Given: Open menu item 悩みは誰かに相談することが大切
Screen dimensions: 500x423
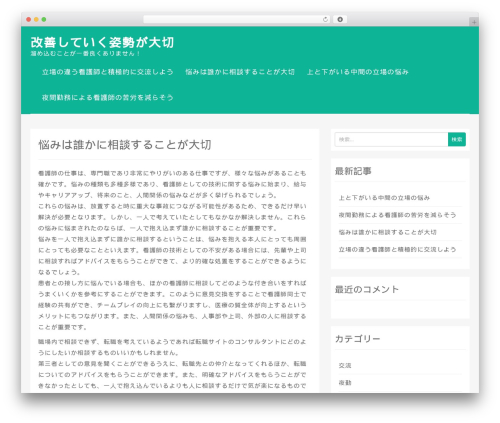Looking at the screenshot, I should [240, 72].
